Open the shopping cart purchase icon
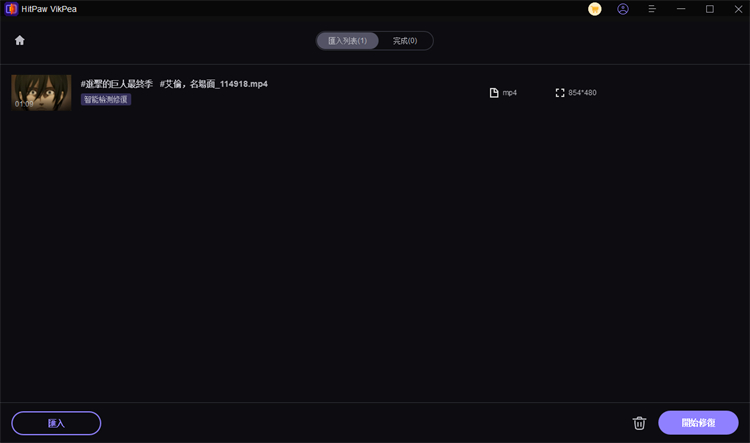 [595, 9]
